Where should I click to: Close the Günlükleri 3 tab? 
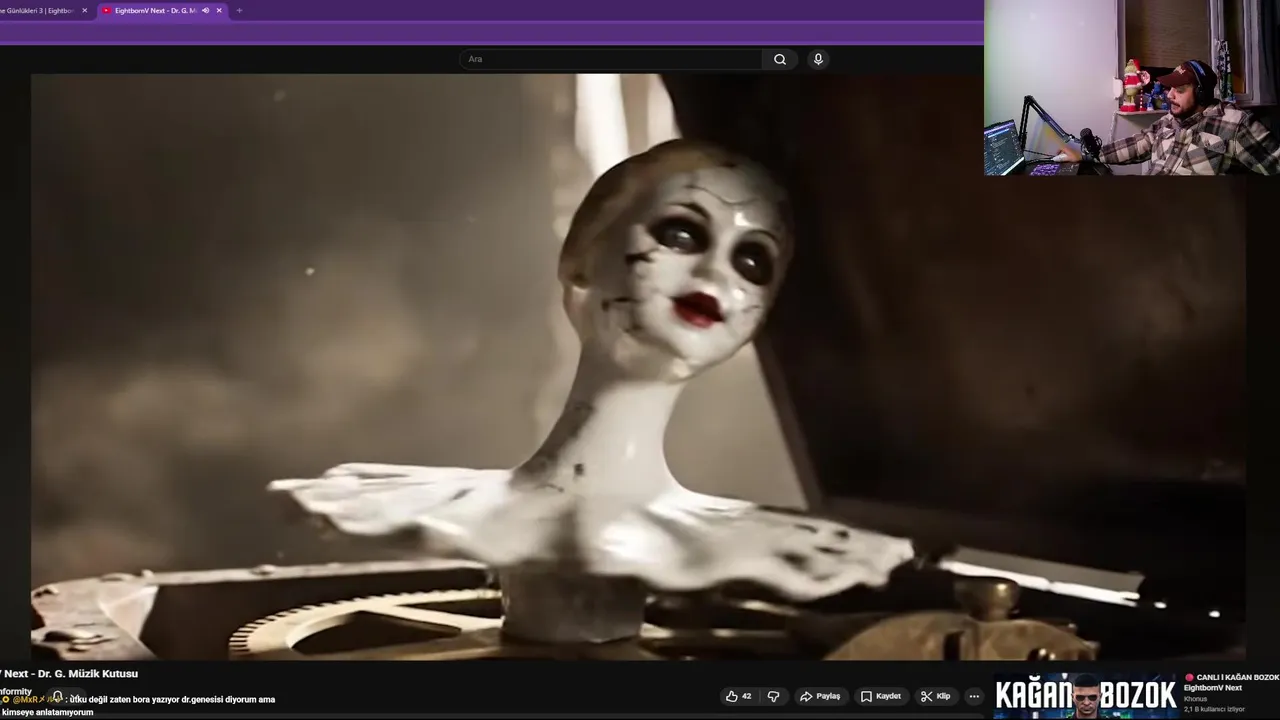coord(85,11)
